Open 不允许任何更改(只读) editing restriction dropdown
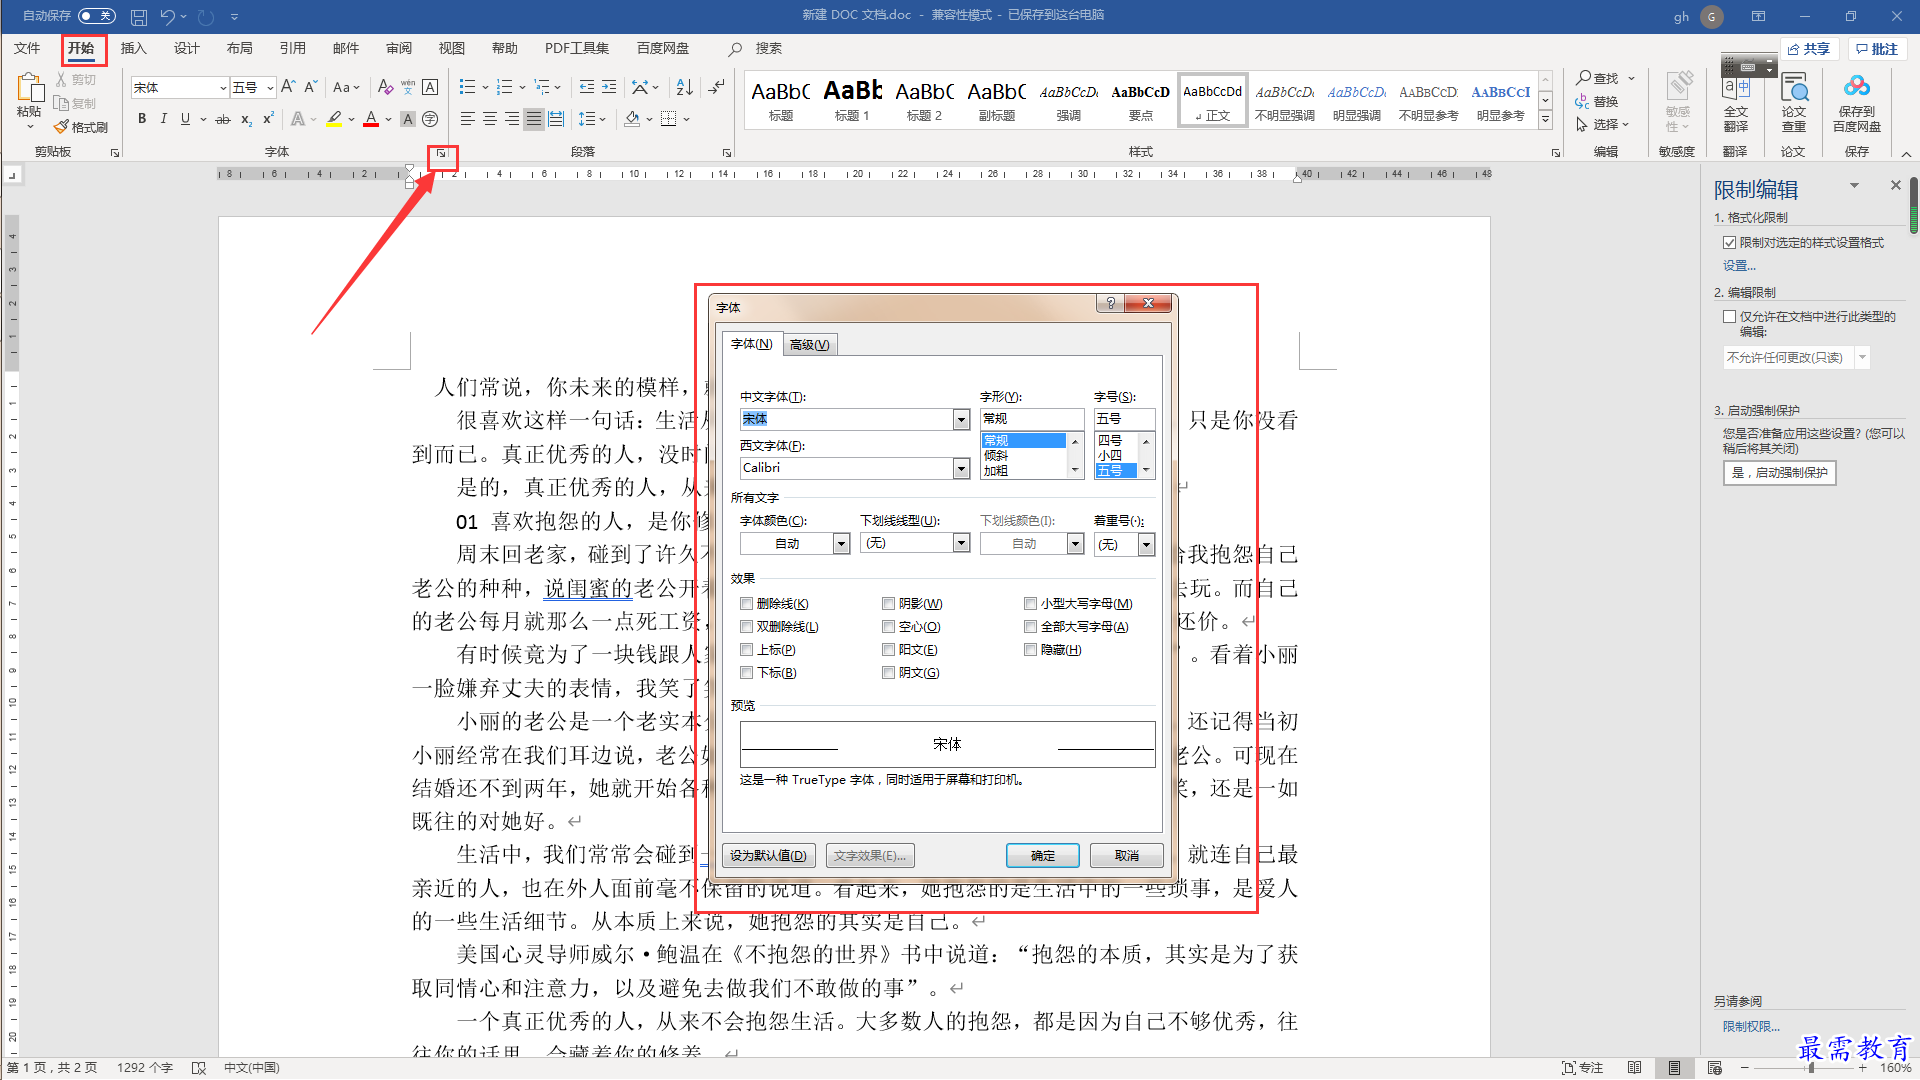 tap(1862, 357)
